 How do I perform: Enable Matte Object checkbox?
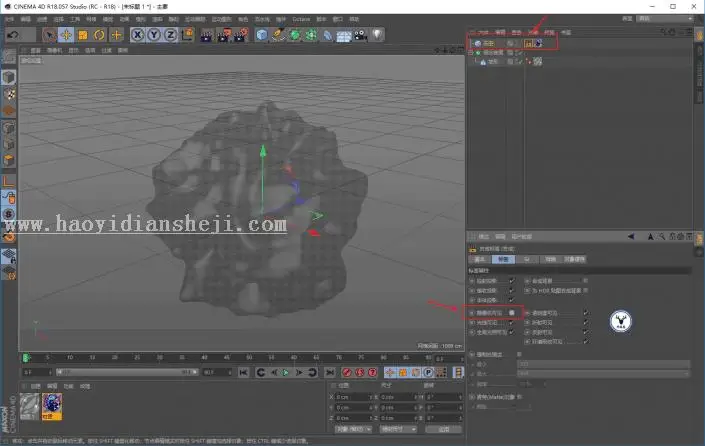[x=519, y=397]
